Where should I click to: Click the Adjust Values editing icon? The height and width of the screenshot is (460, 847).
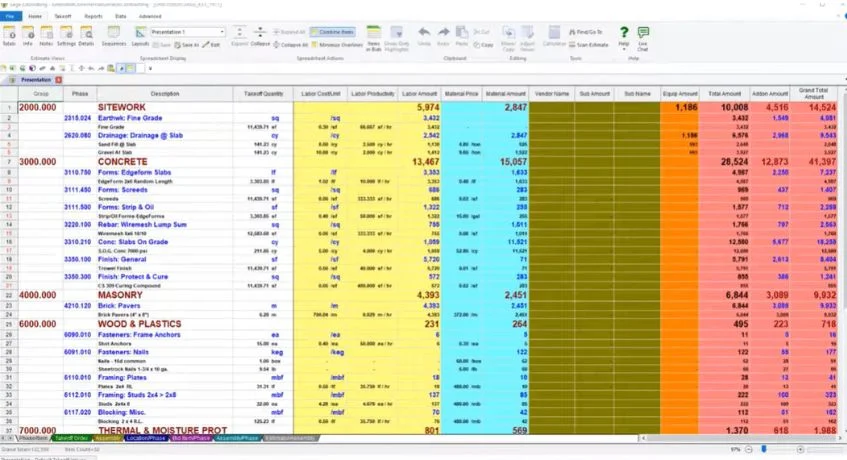[527, 38]
